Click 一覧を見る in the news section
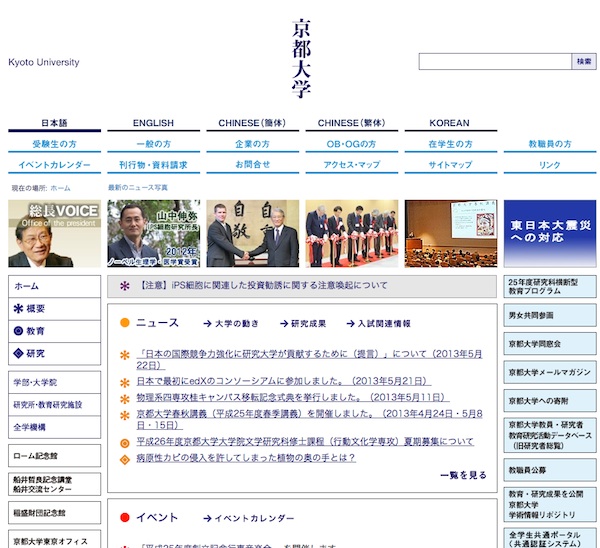Viewport: 600px width, 548px height. coord(463,475)
